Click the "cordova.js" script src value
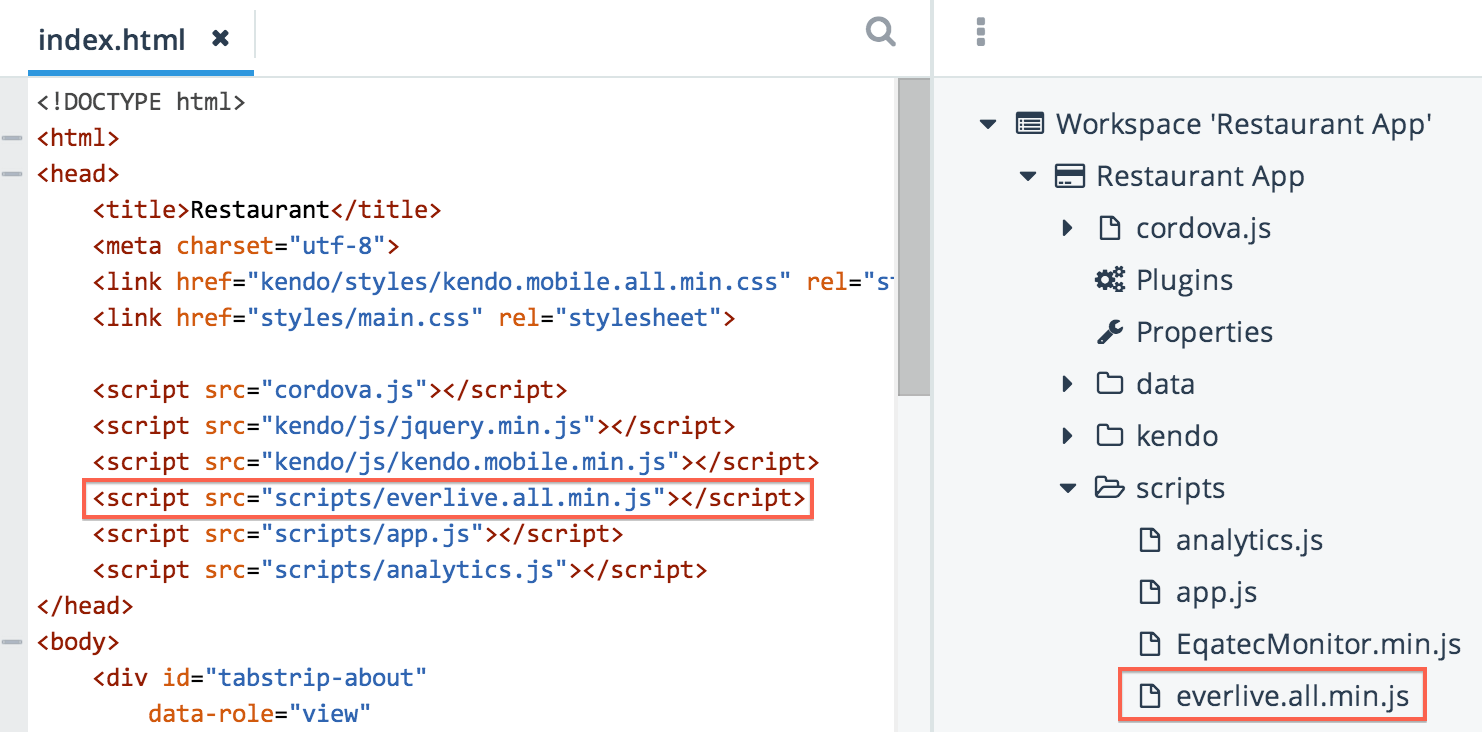This screenshot has height=732, width=1482. click(344, 390)
